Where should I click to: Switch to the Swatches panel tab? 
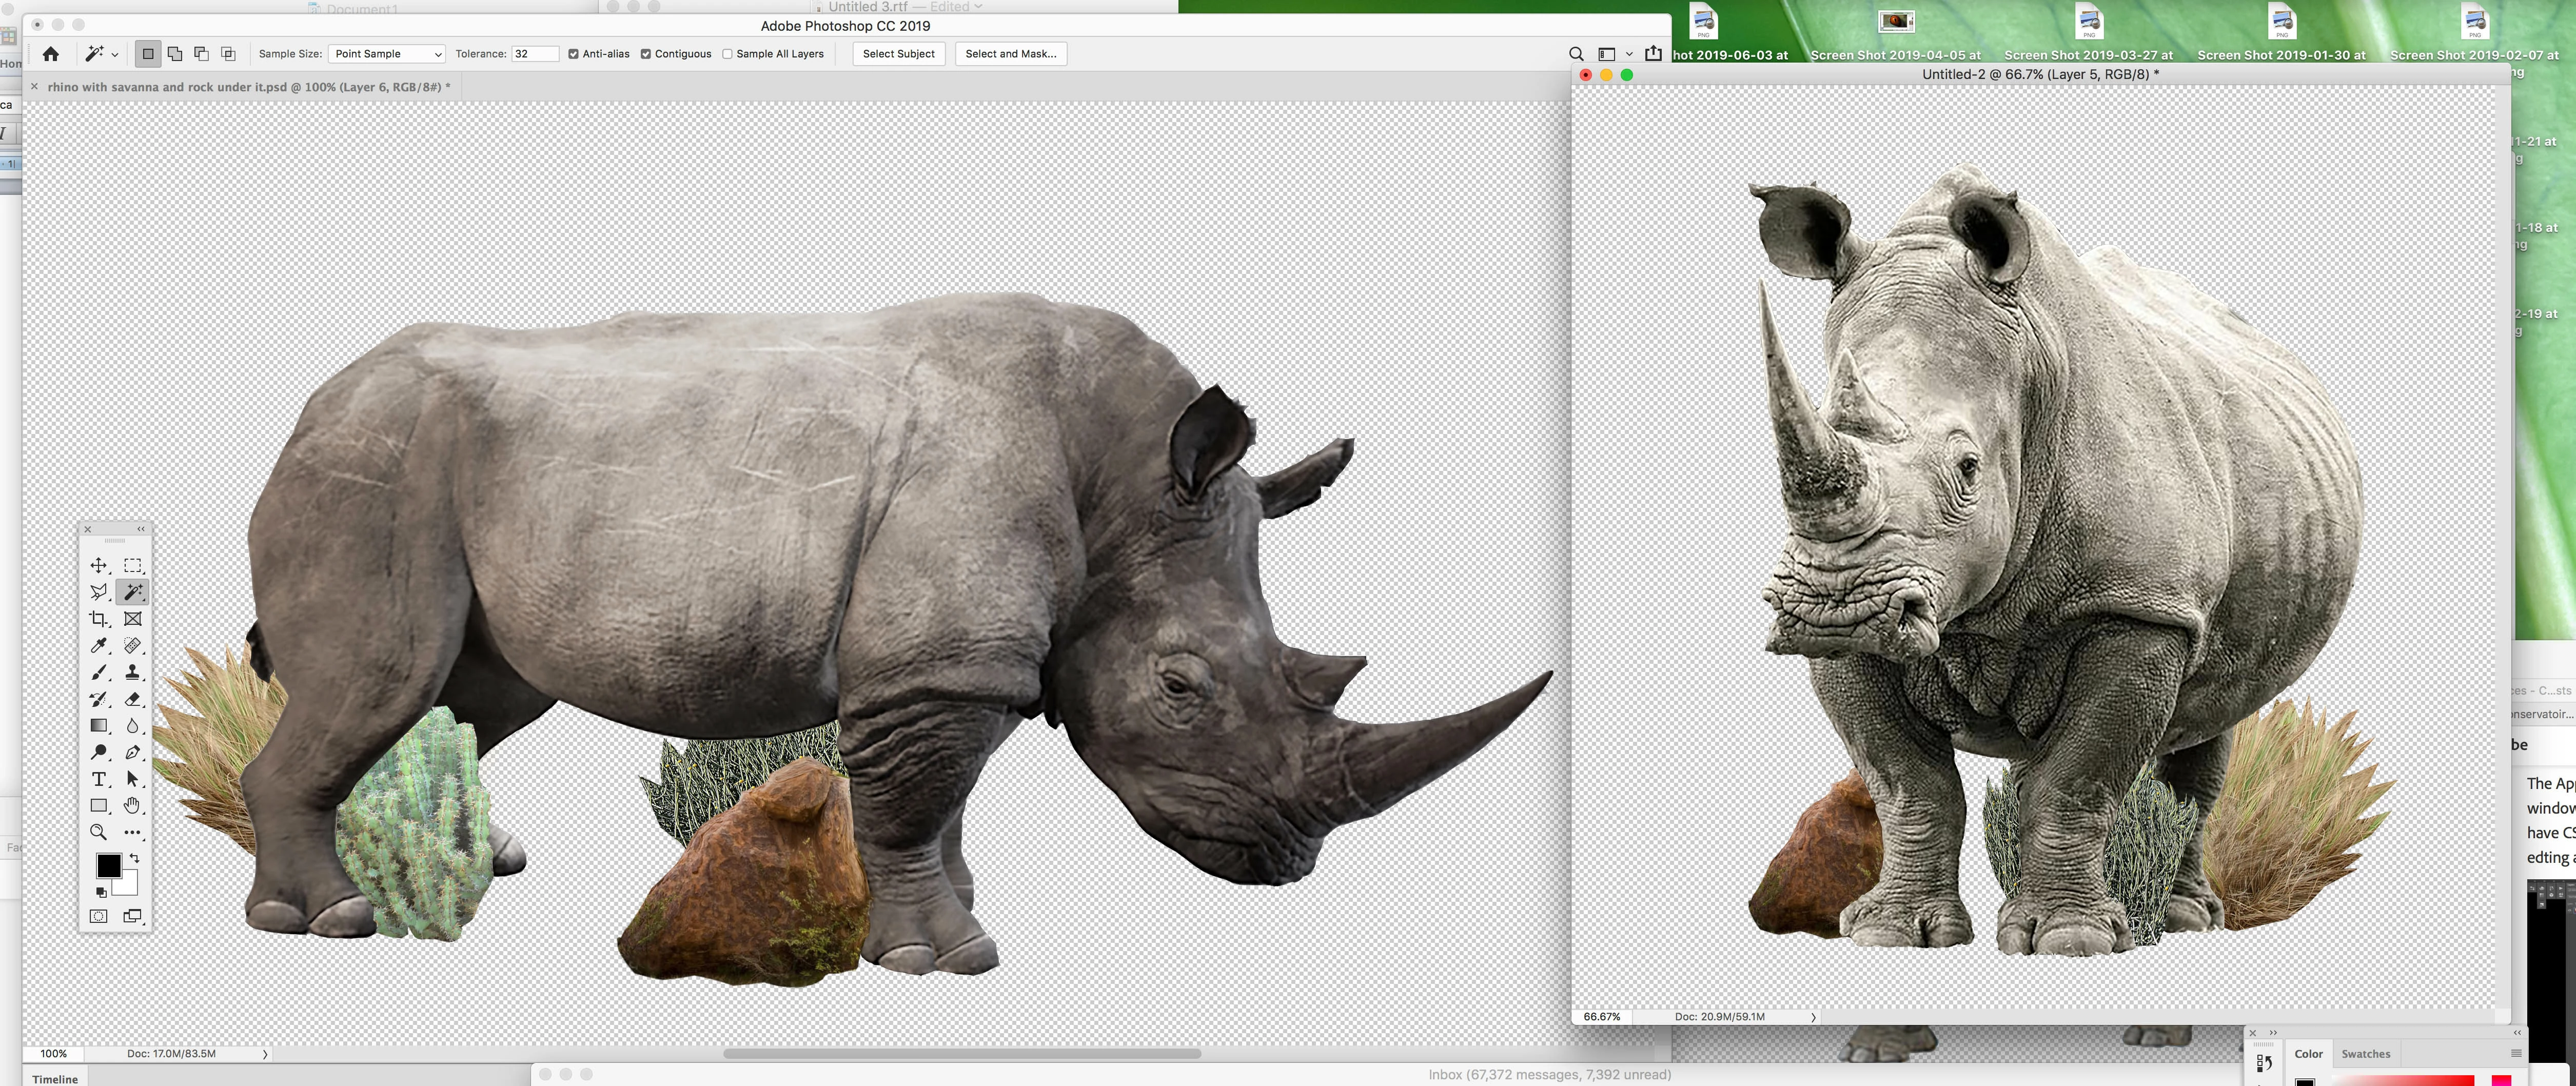[2365, 1054]
